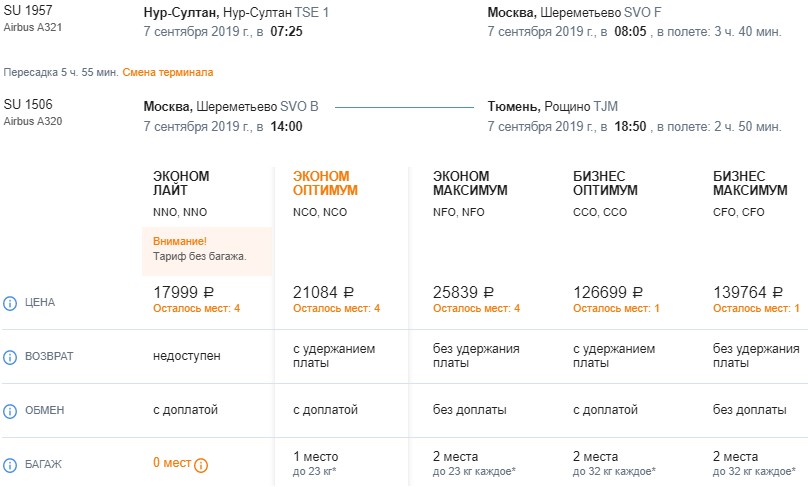Screen dimensions: 808x487
Task: Choose the 25839 ₽ price
Action: click(x=464, y=293)
